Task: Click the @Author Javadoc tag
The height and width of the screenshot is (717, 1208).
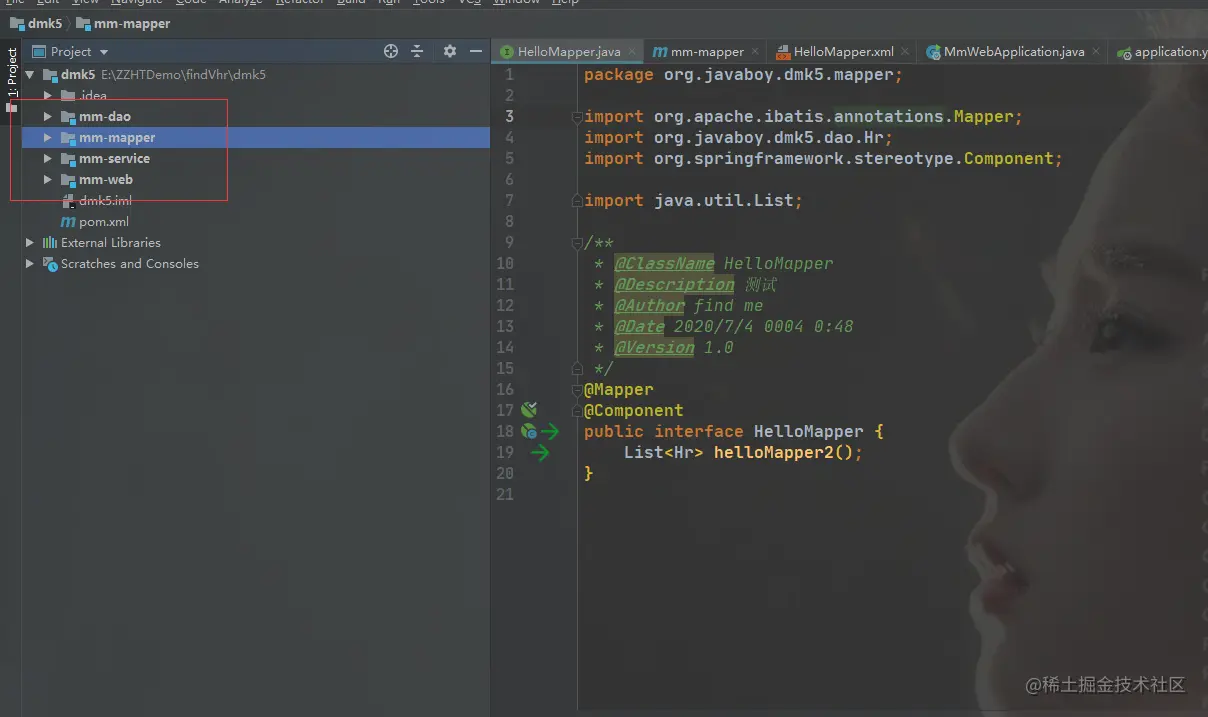Action: (x=649, y=306)
